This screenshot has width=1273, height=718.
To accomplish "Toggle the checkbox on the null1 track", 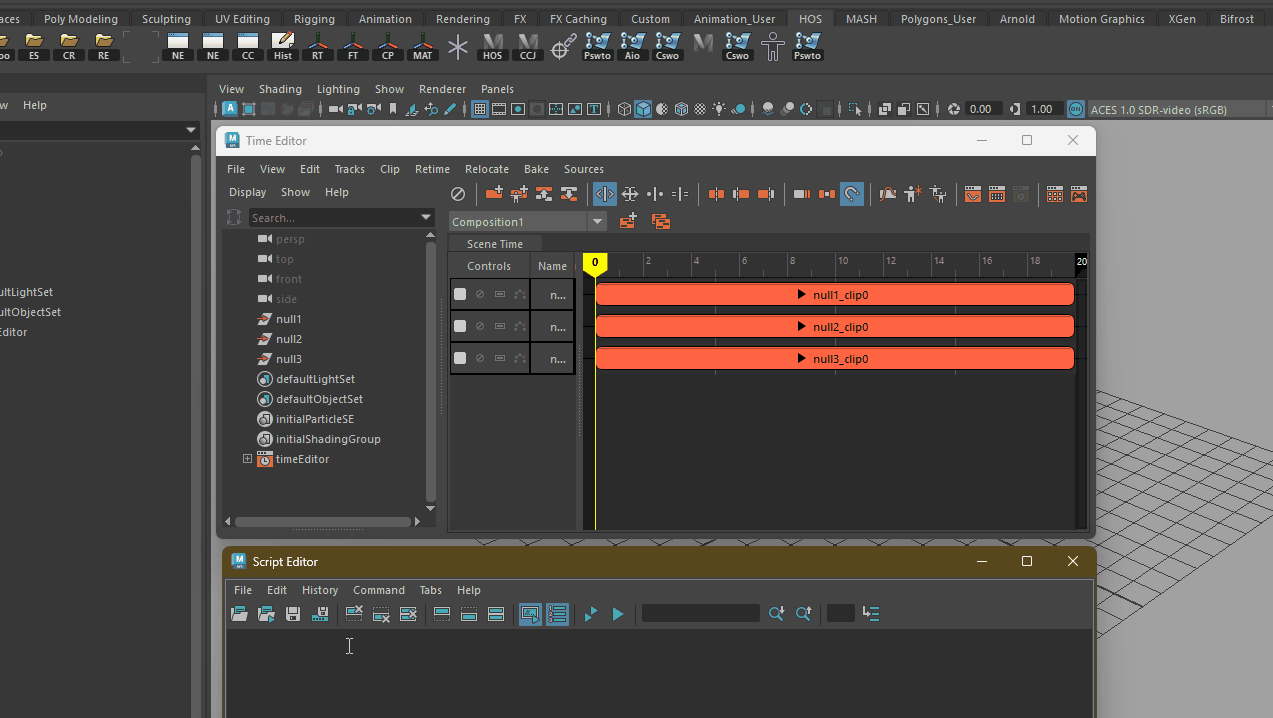I will (x=460, y=294).
